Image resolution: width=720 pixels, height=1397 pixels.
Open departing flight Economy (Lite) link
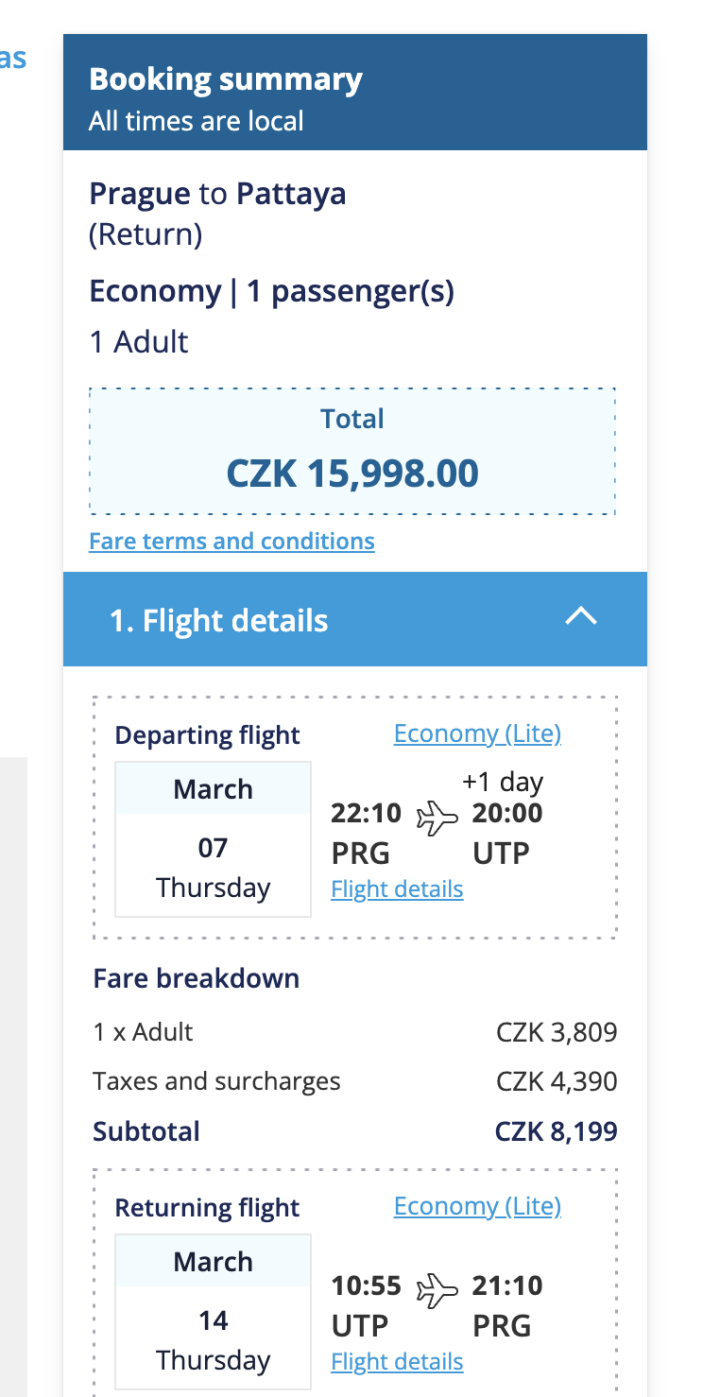pyautogui.click(x=477, y=734)
